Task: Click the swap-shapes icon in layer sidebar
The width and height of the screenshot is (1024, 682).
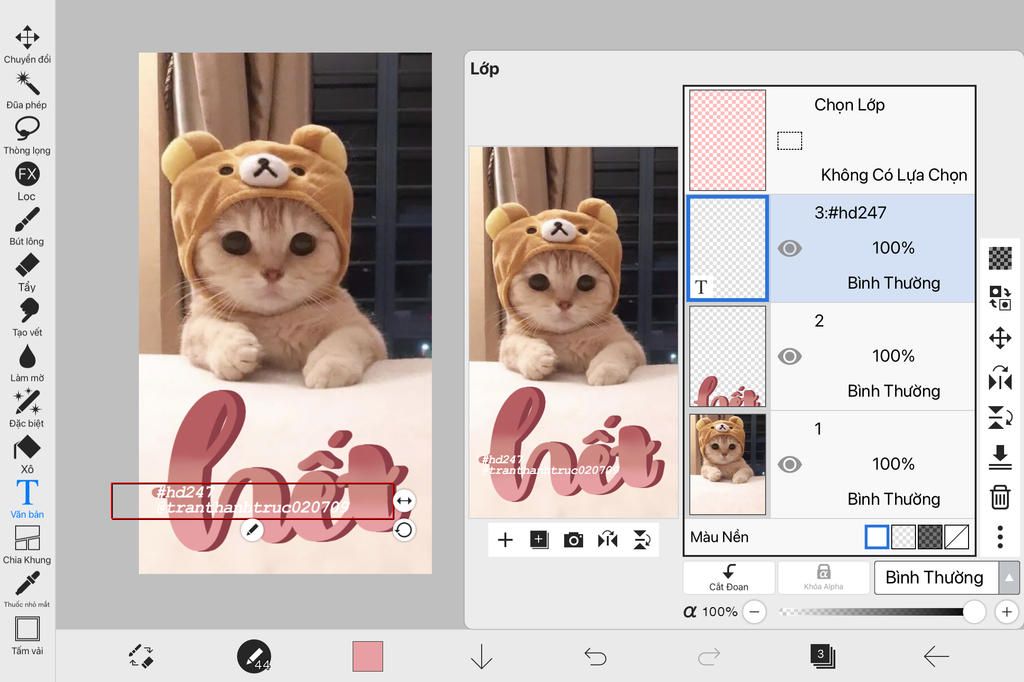Action: (x=1000, y=298)
